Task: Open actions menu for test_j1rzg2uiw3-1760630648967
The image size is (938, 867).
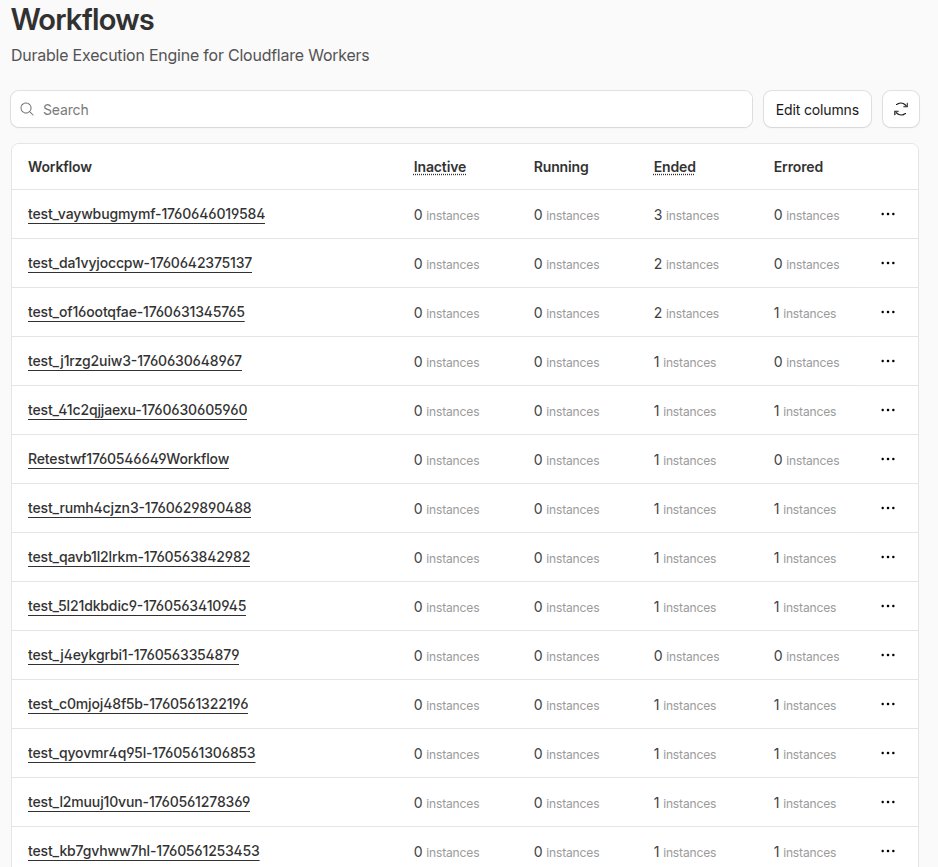Action: pyautogui.click(x=888, y=361)
